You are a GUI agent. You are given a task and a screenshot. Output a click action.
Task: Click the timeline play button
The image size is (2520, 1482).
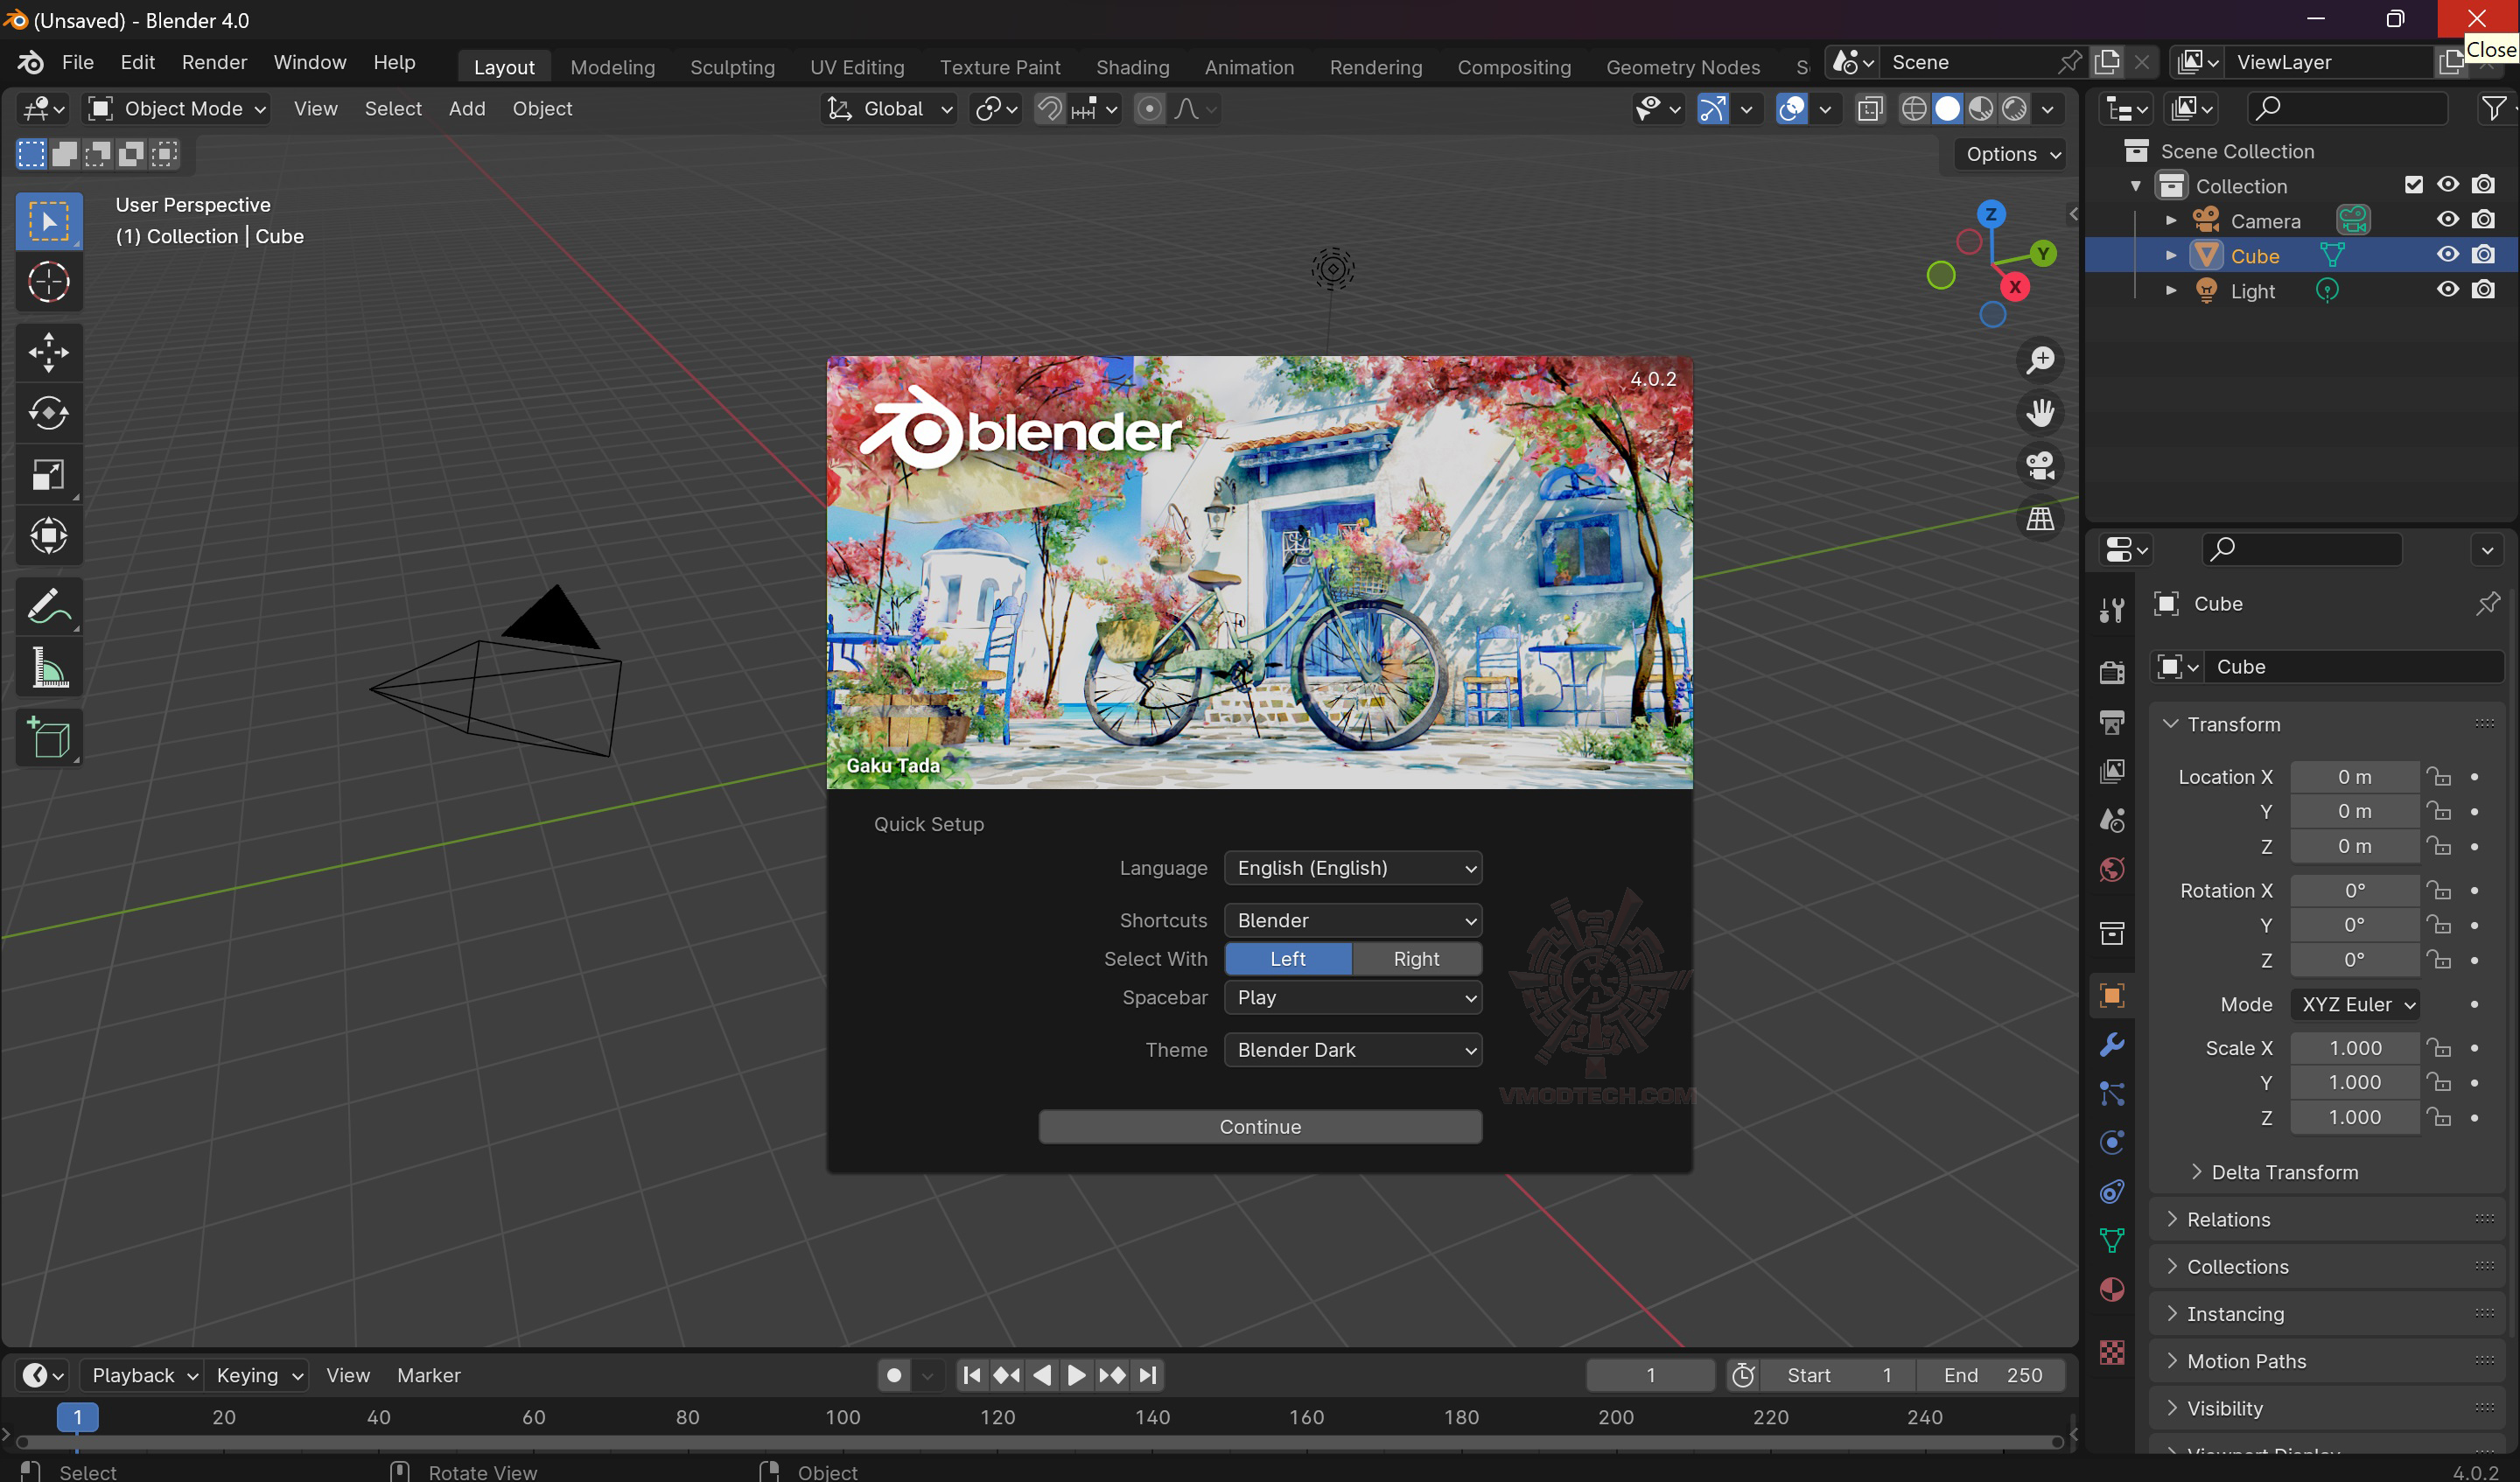click(1076, 1376)
